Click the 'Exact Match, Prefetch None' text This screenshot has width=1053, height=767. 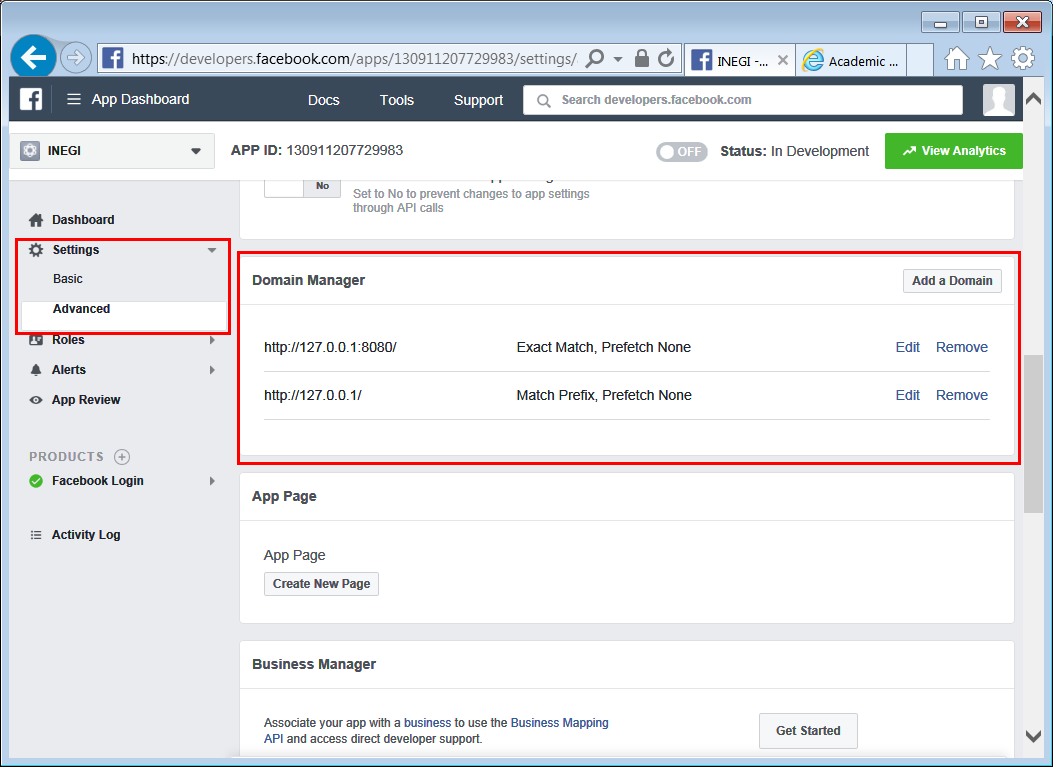pyautogui.click(x=604, y=347)
